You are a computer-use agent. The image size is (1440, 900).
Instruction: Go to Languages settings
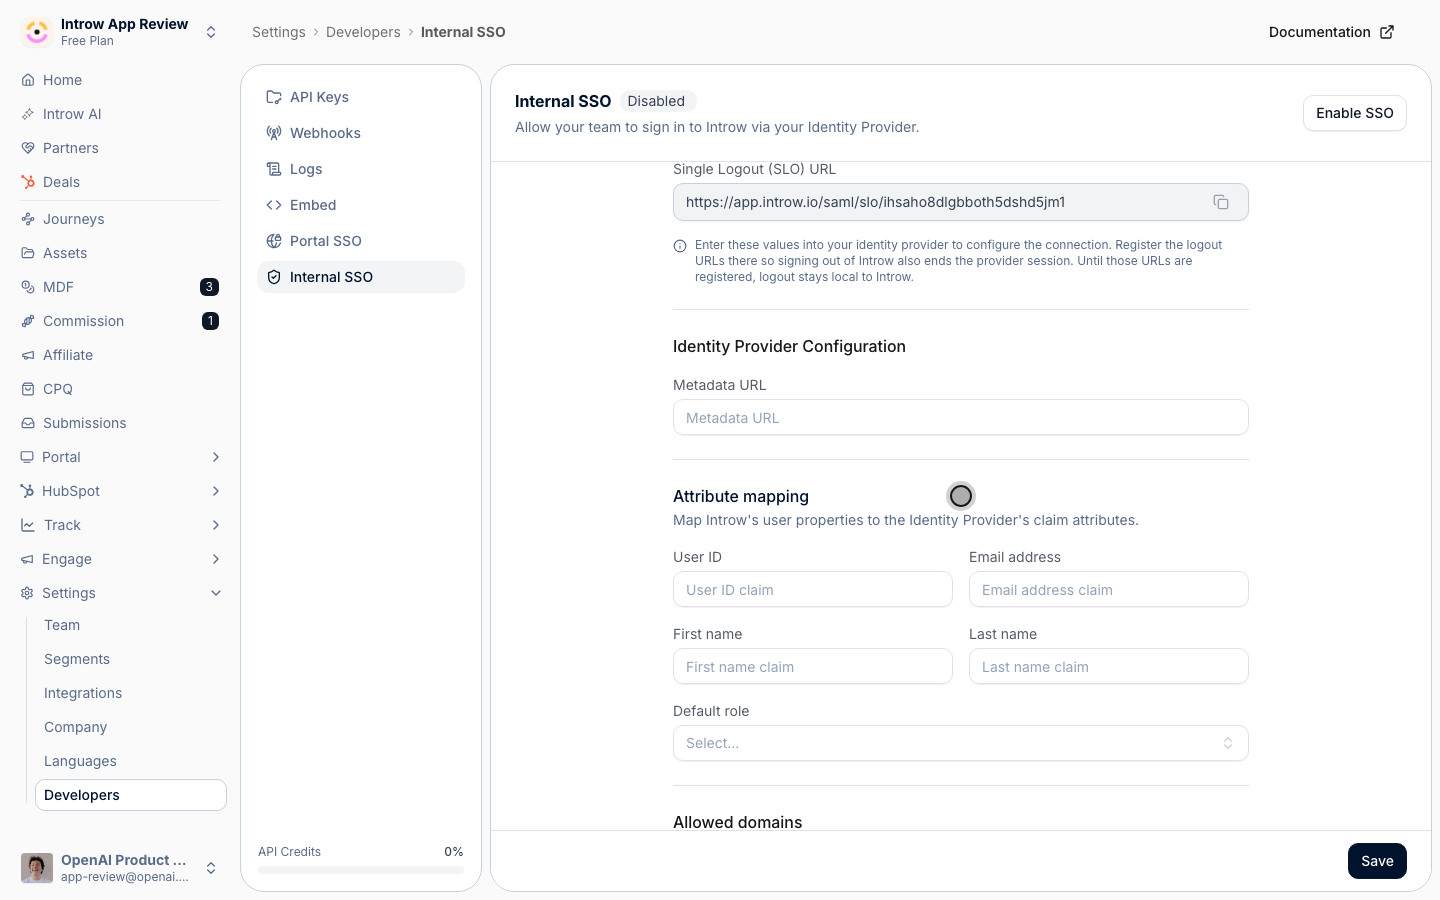click(130, 761)
